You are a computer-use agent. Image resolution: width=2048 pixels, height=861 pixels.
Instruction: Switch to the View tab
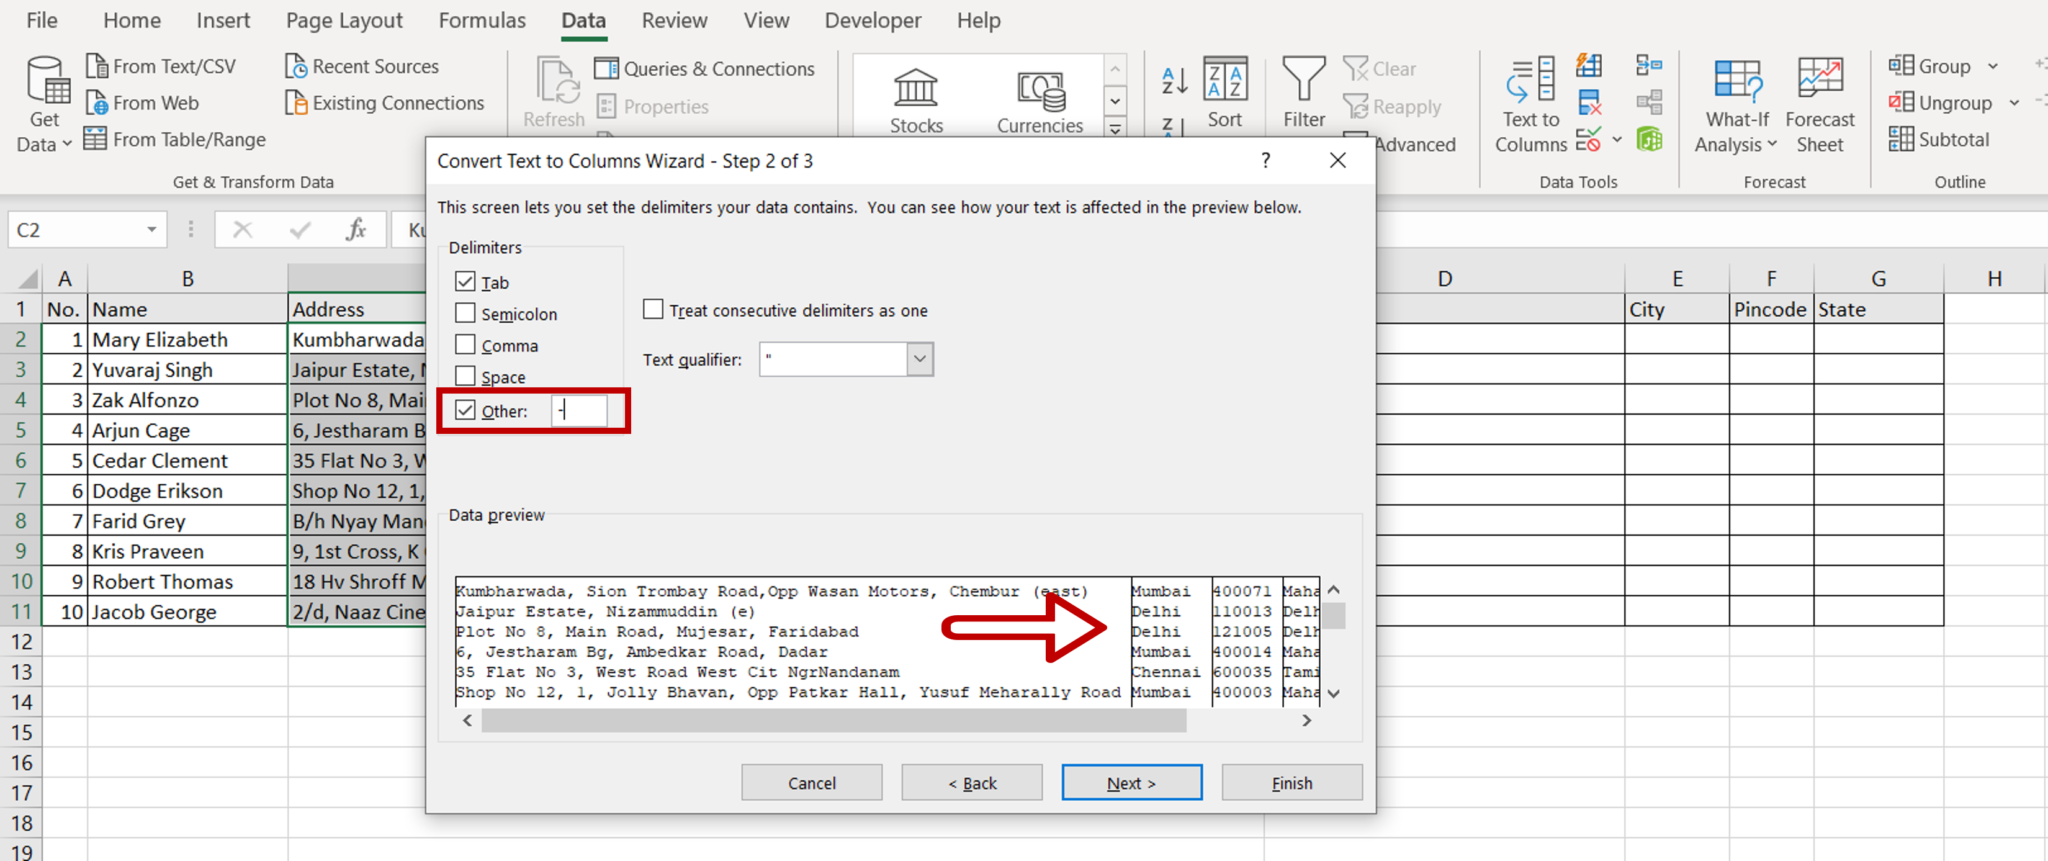pyautogui.click(x=766, y=20)
